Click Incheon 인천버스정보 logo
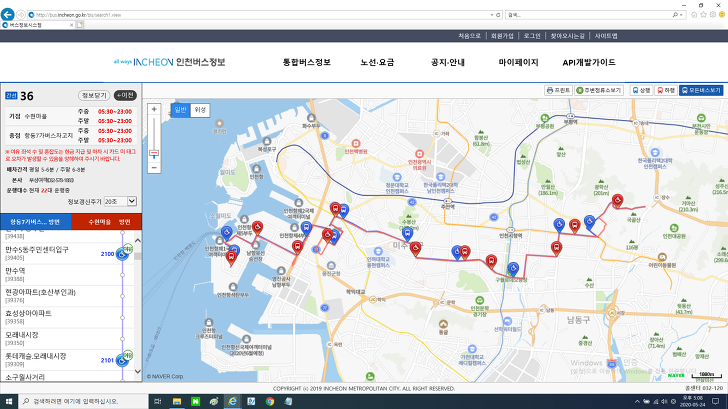 click(x=169, y=62)
